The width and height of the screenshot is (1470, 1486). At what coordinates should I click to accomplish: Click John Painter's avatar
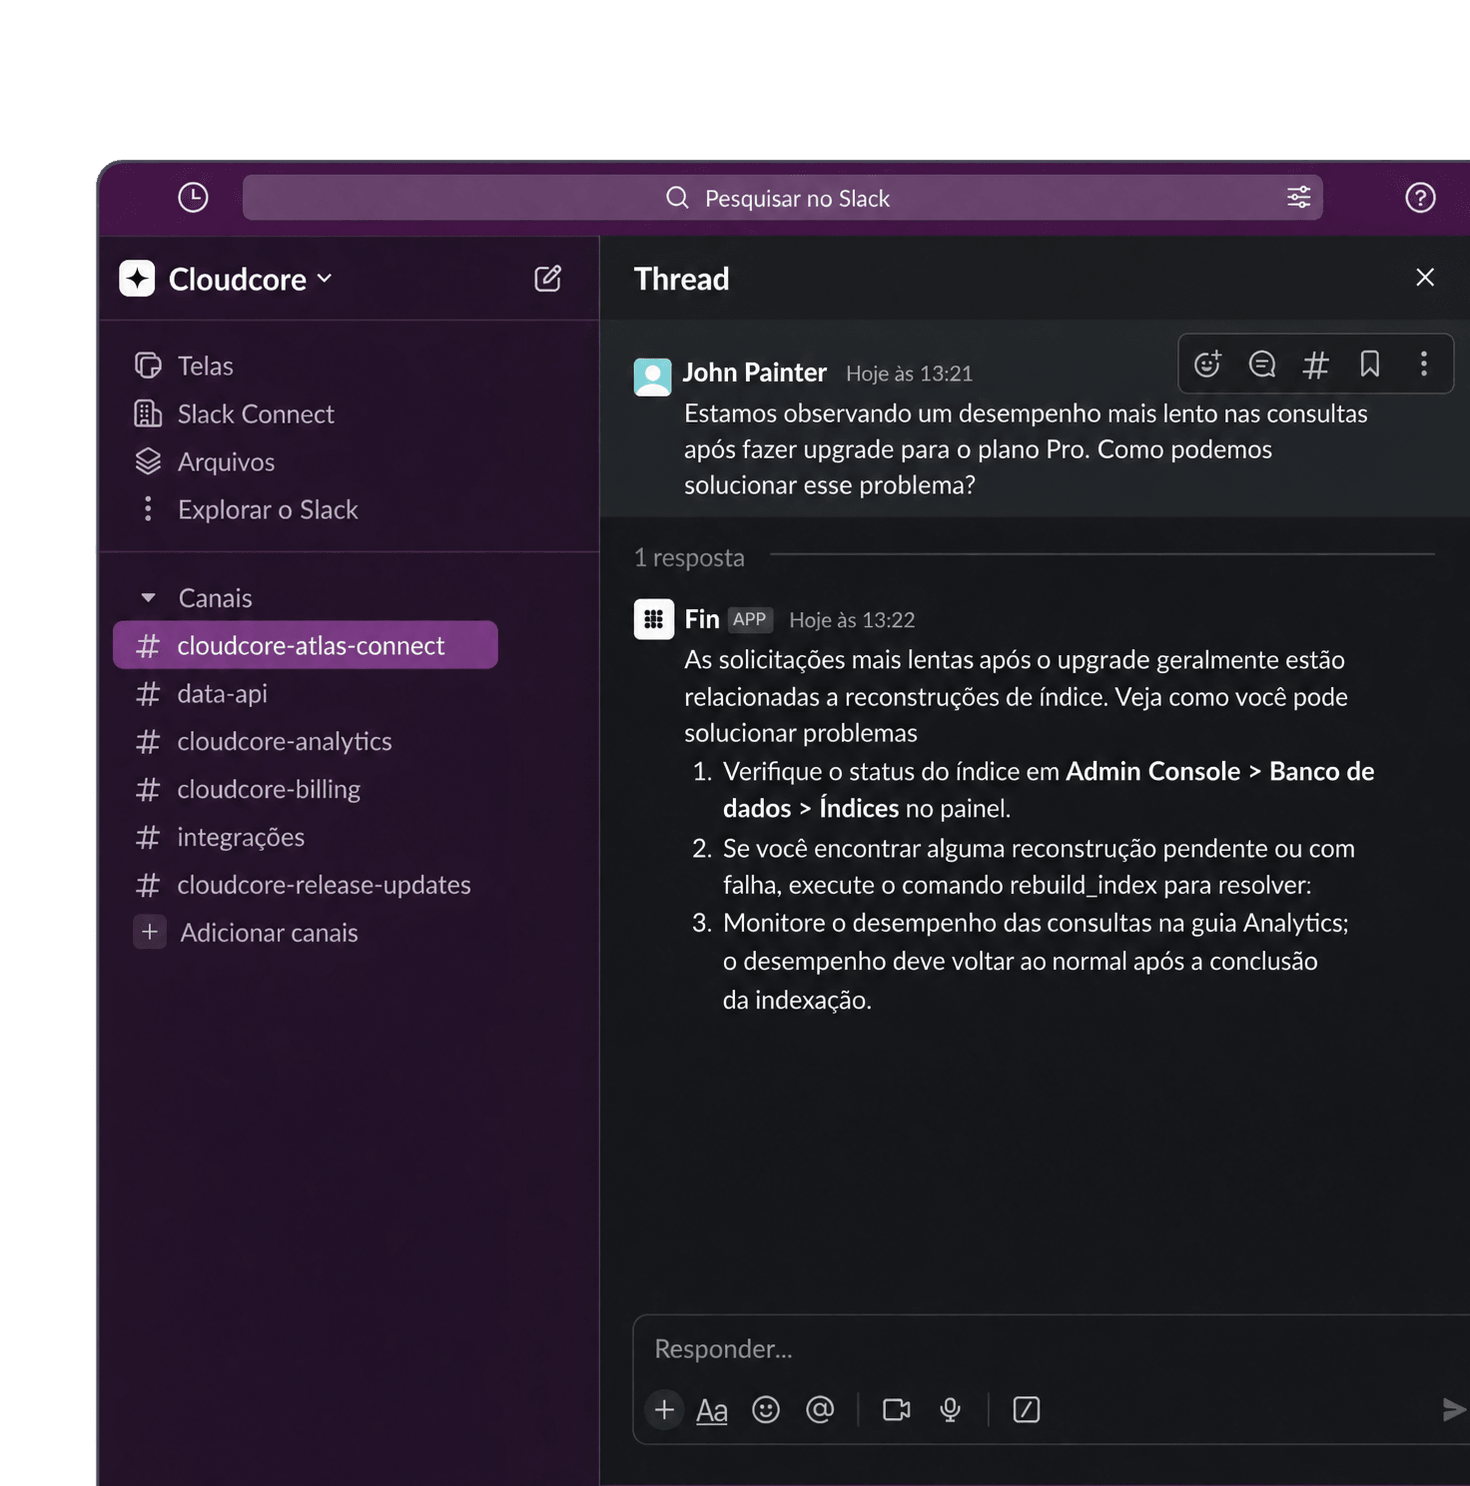[x=653, y=377]
